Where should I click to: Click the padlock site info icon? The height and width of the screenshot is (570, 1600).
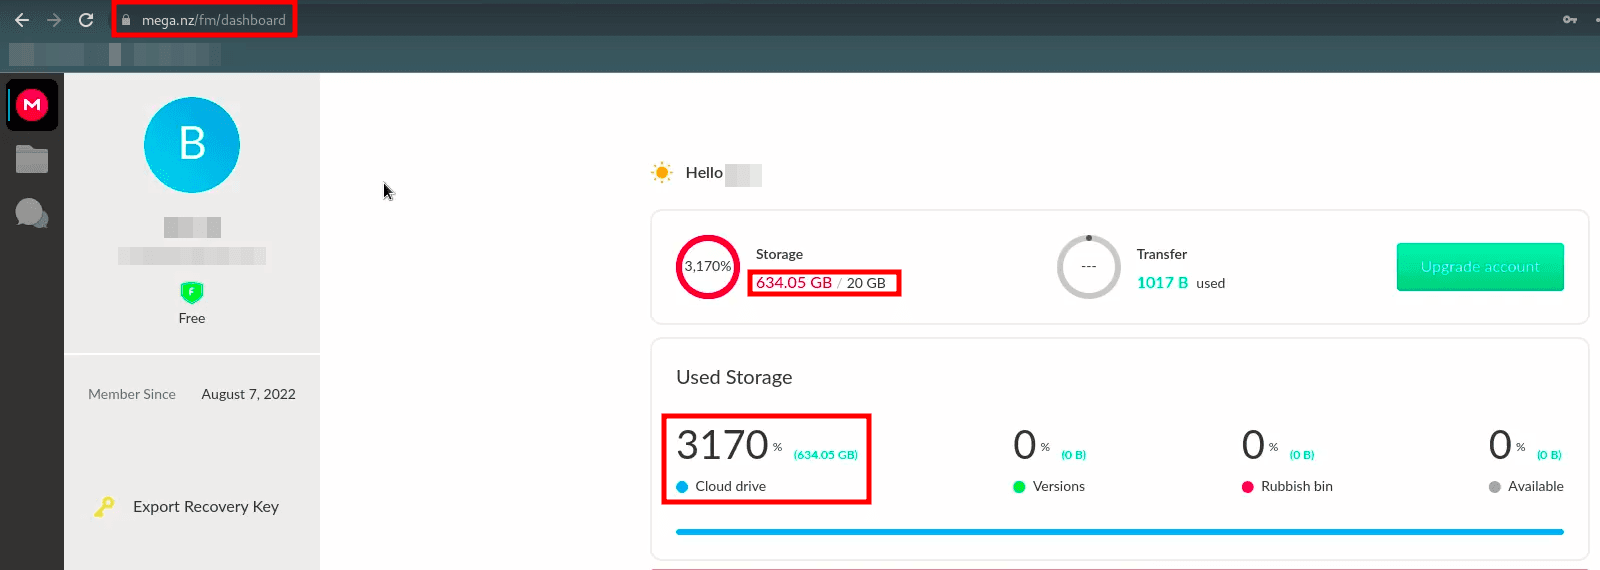126,20
